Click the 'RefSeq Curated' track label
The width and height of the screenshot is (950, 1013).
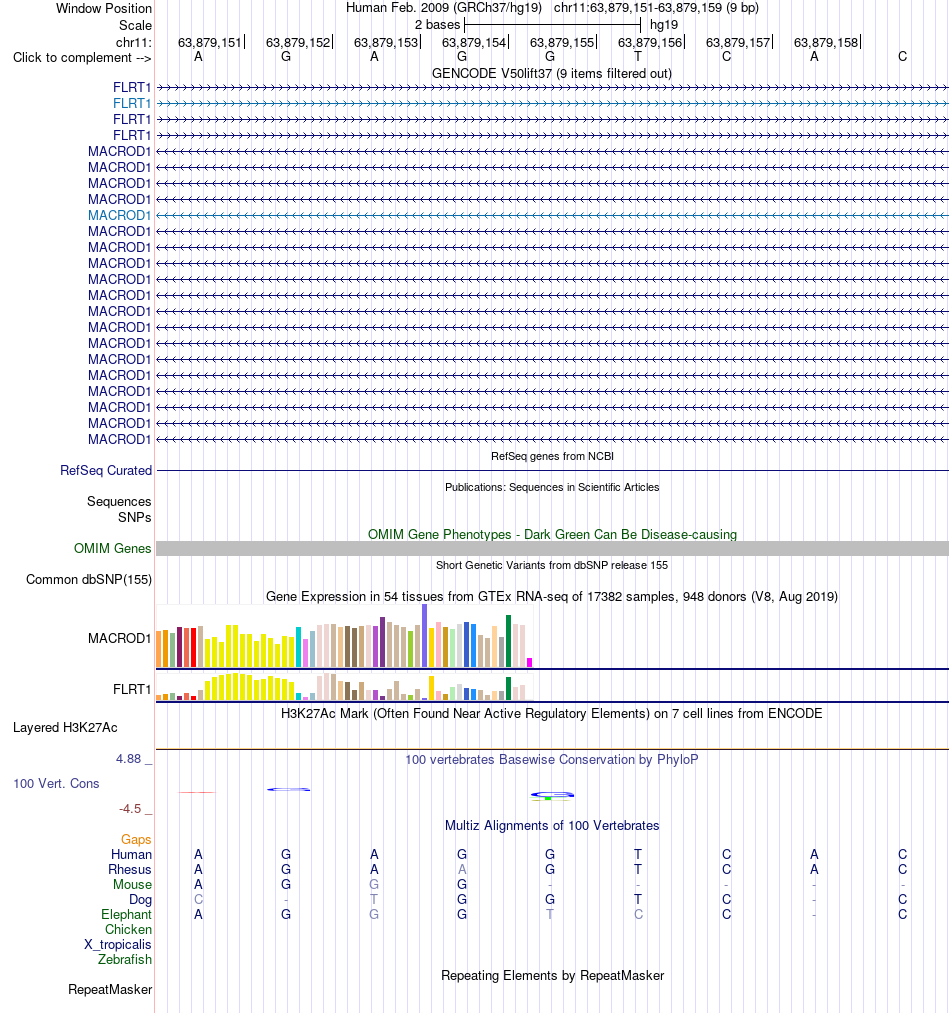106,470
